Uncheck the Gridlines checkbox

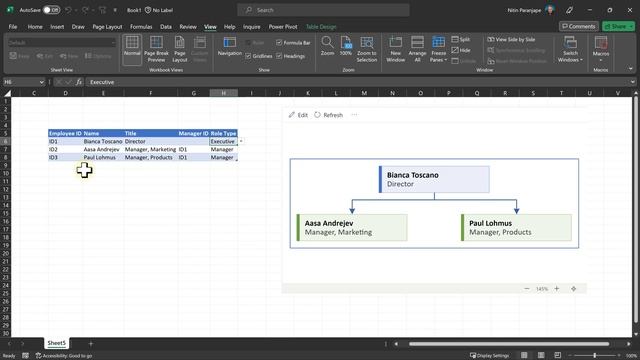click(248, 56)
